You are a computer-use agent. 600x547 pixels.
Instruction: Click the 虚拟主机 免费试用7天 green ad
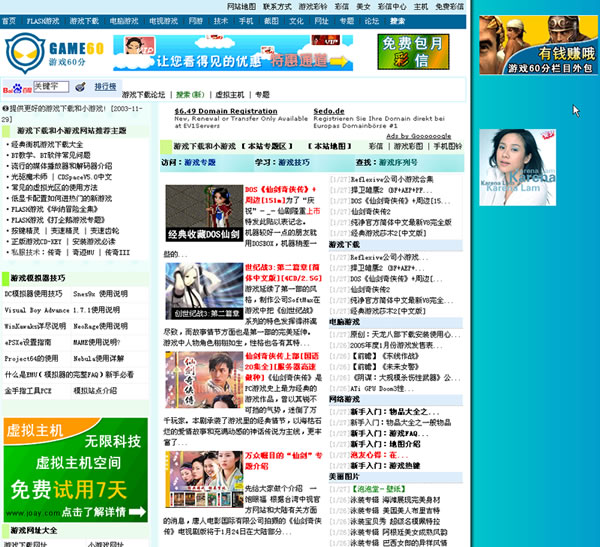click(x=76, y=470)
